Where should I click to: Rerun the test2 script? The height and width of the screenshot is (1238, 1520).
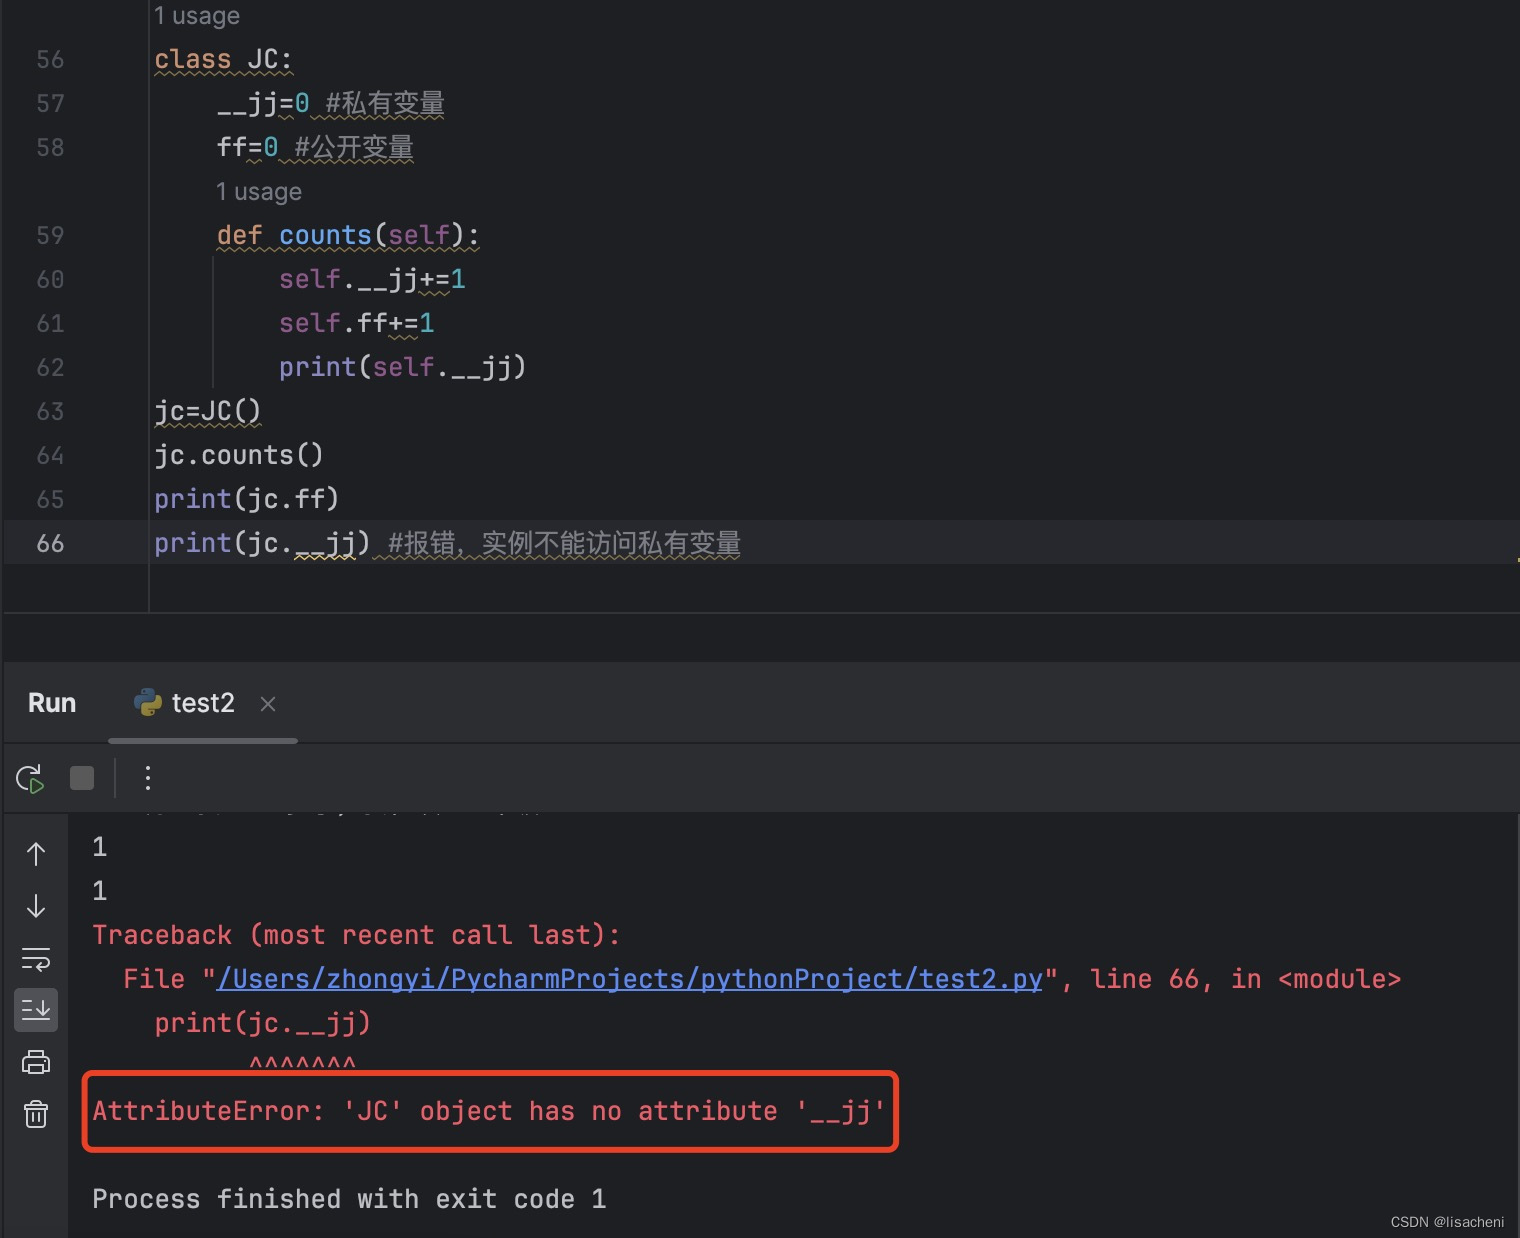30,778
